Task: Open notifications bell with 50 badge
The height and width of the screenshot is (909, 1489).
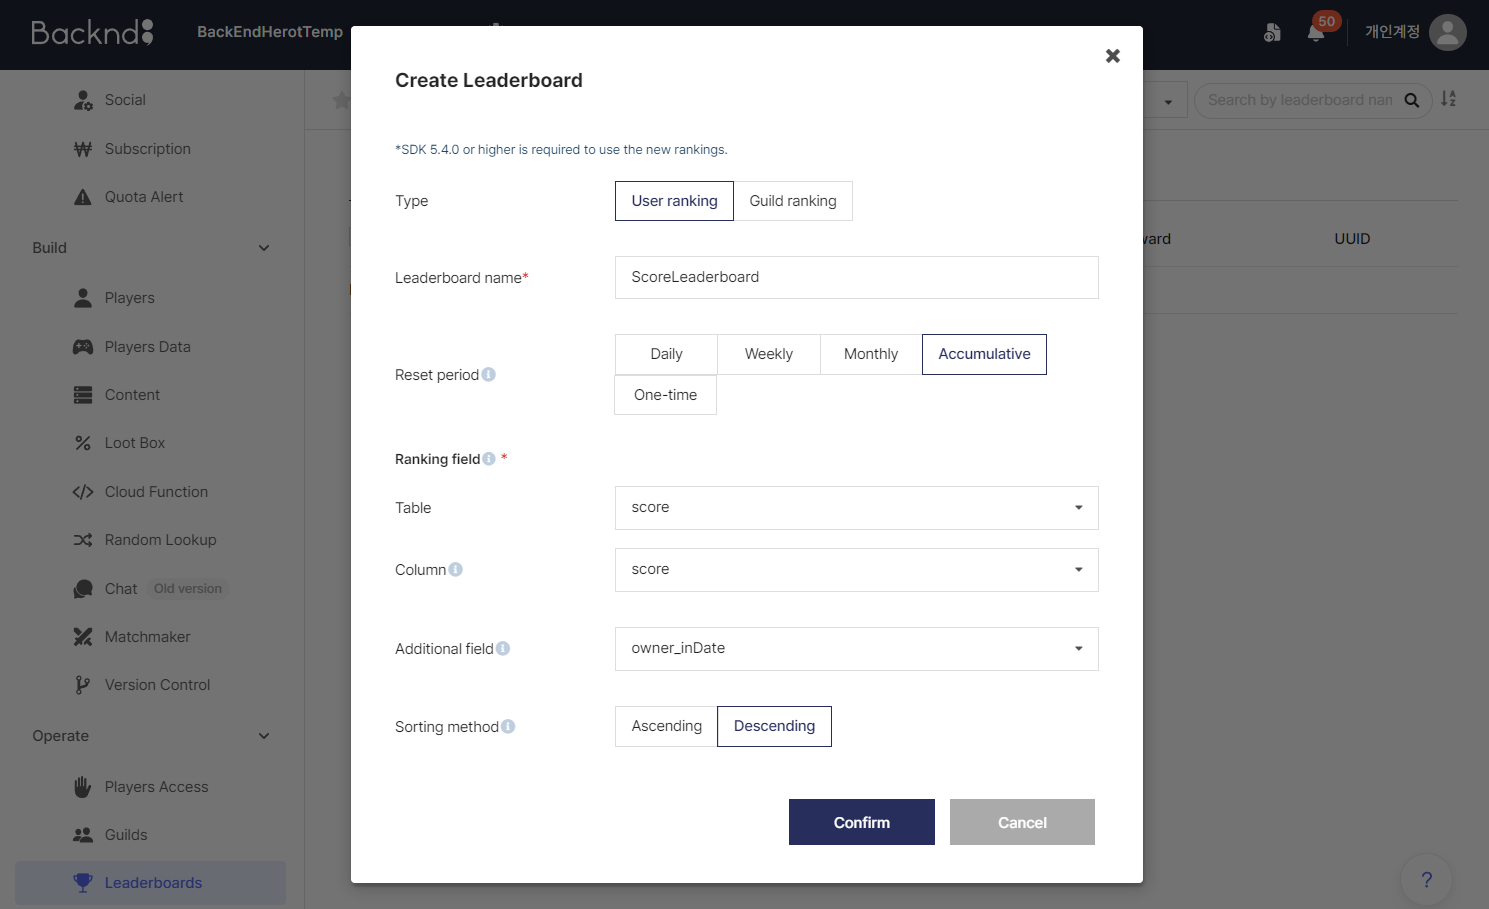Action: pos(1316,32)
